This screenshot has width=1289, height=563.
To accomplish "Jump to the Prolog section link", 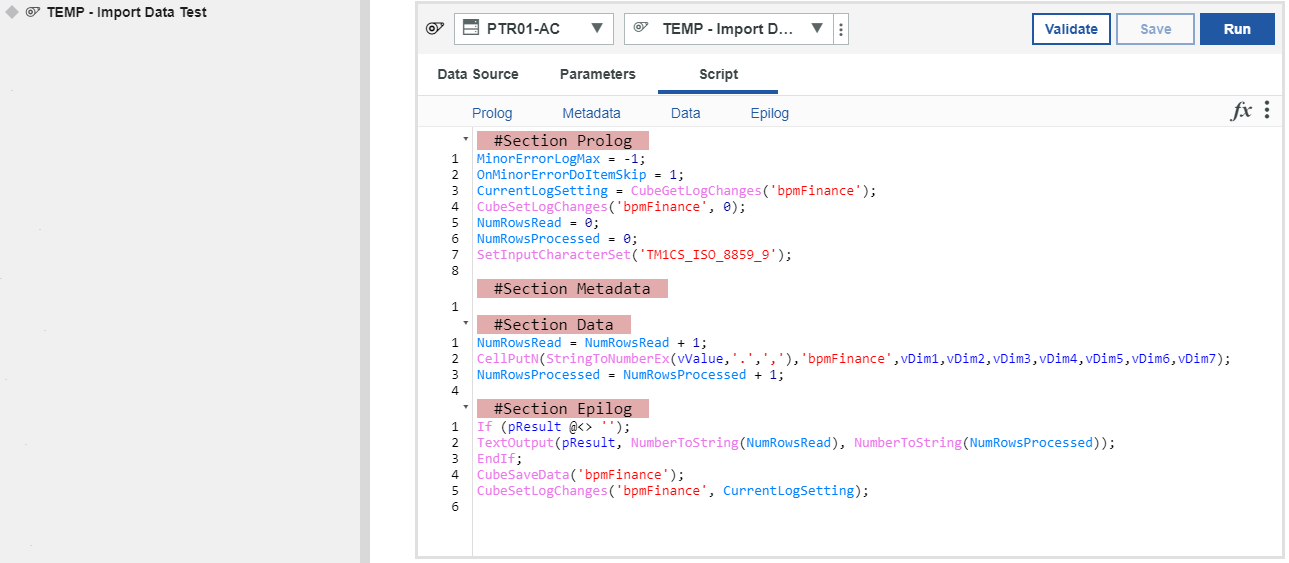I will click(492, 113).
